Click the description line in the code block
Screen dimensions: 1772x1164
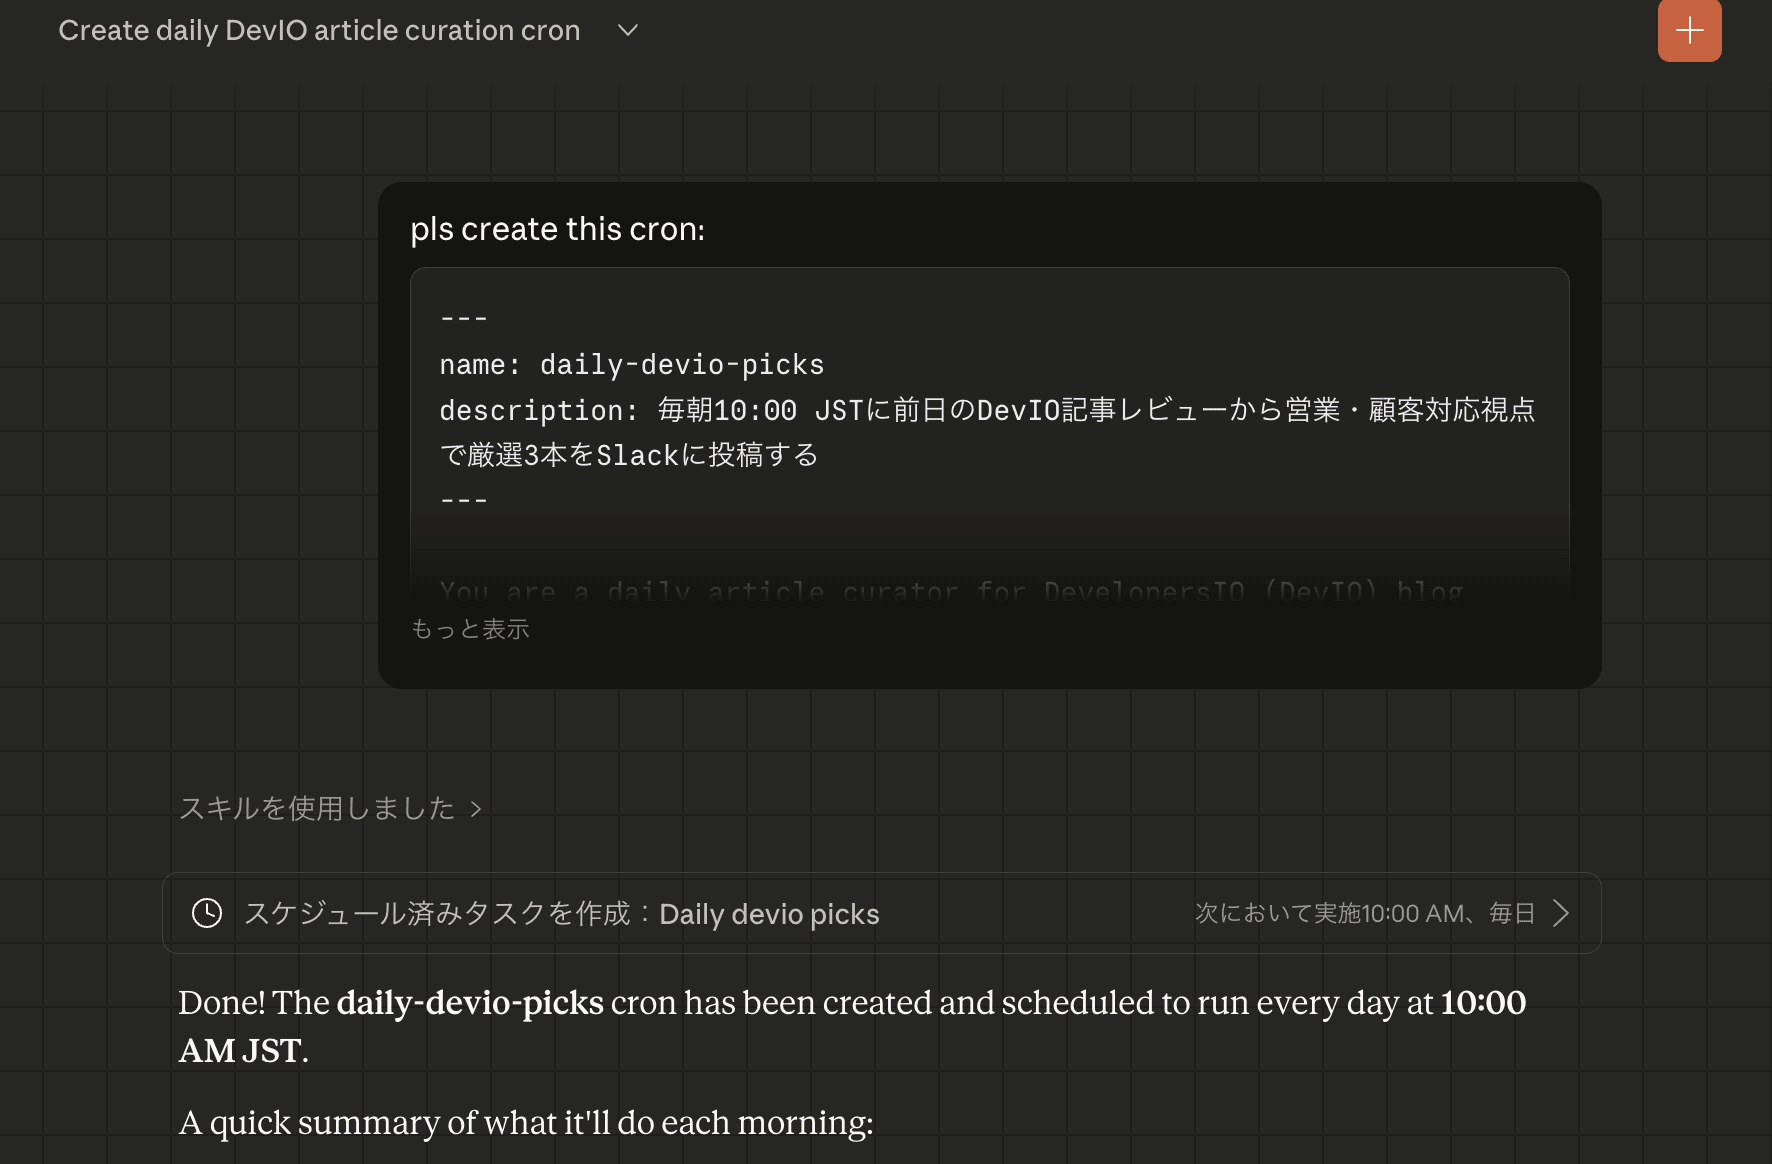(x=986, y=410)
